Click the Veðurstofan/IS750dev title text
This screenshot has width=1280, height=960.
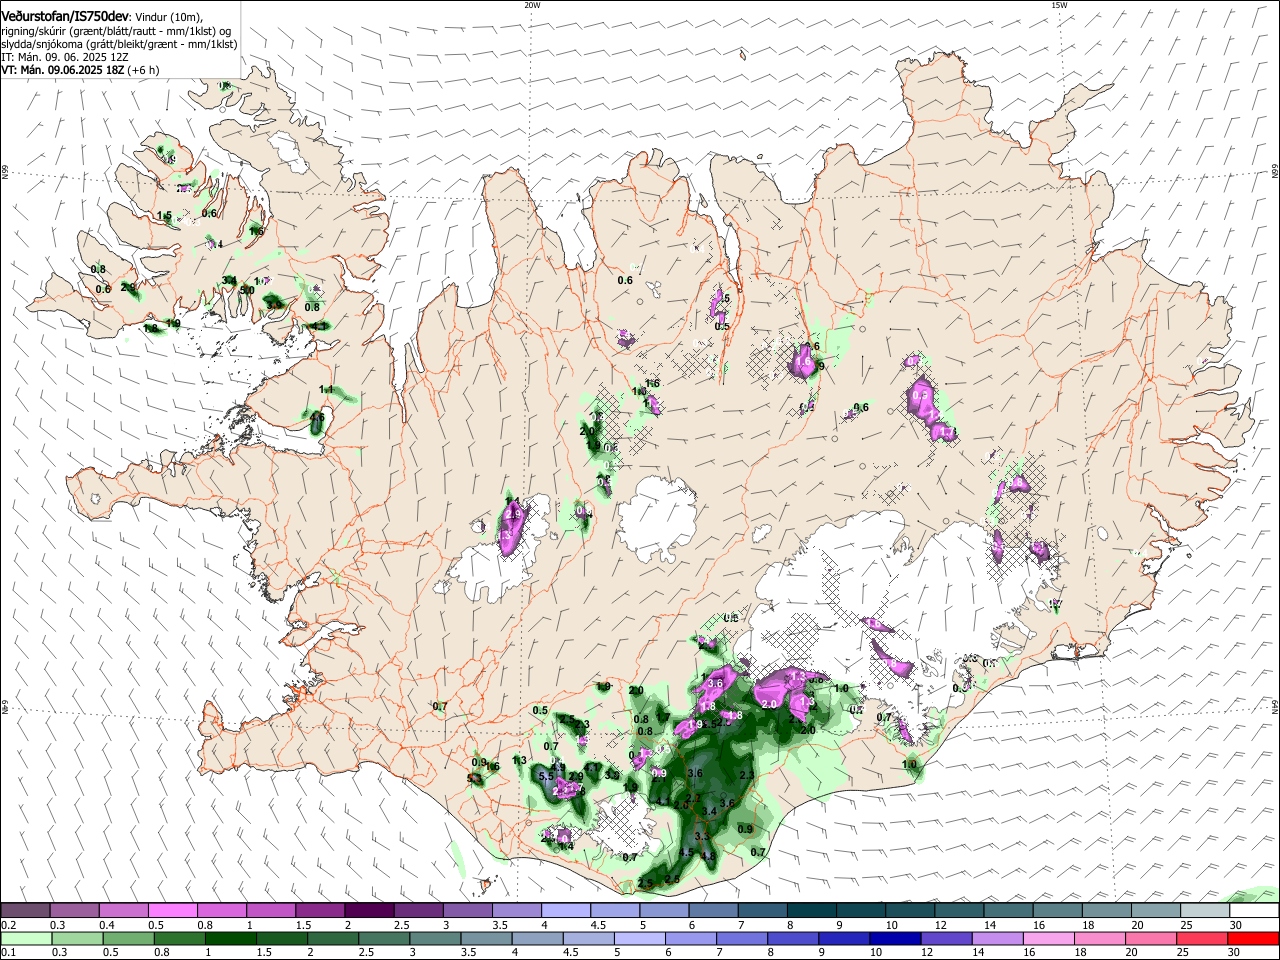tap(65, 17)
